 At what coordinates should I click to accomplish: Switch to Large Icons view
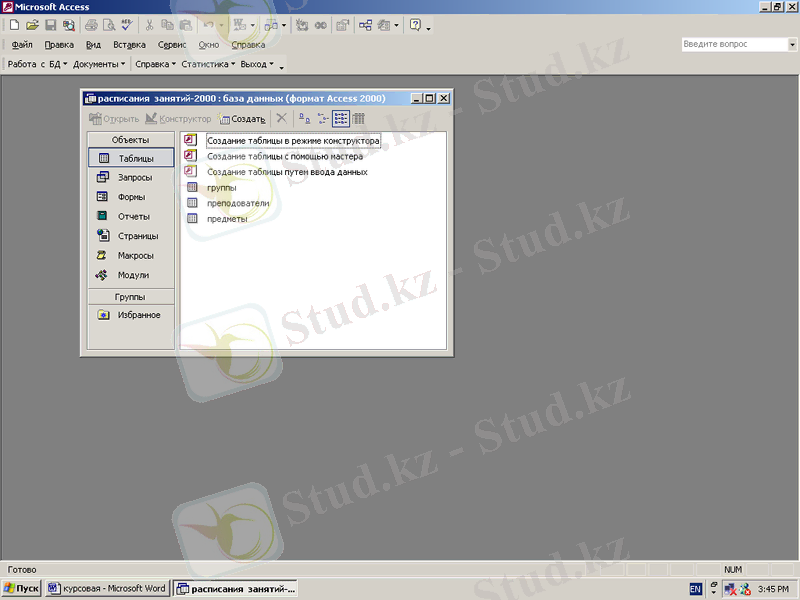point(304,118)
